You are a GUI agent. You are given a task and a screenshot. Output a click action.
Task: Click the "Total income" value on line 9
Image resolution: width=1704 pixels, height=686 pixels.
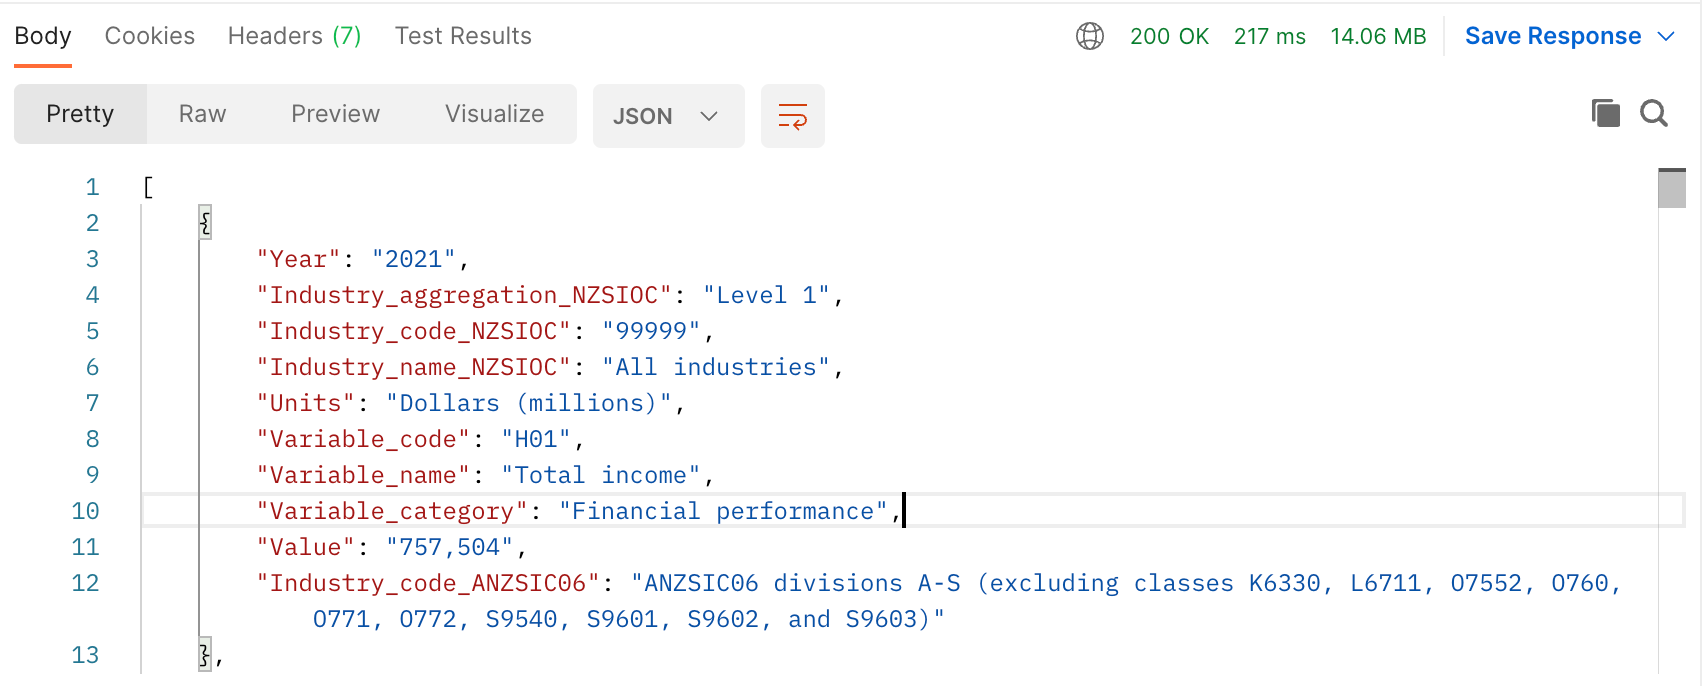[600, 475]
